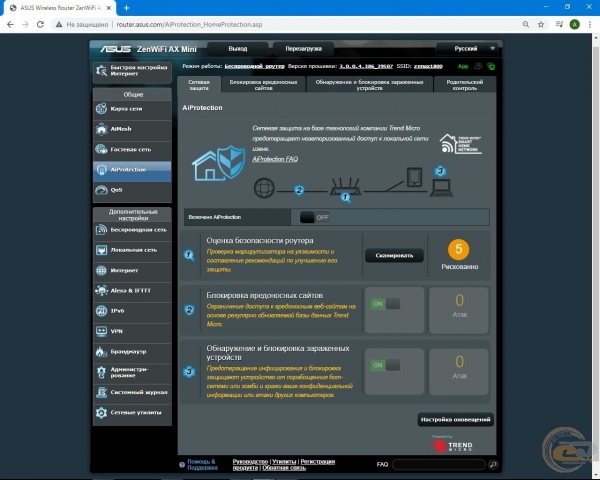The width and height of the screenshot is (600, 480).
Task: Click the Help & Support question icon
Action: click(182, 465)
